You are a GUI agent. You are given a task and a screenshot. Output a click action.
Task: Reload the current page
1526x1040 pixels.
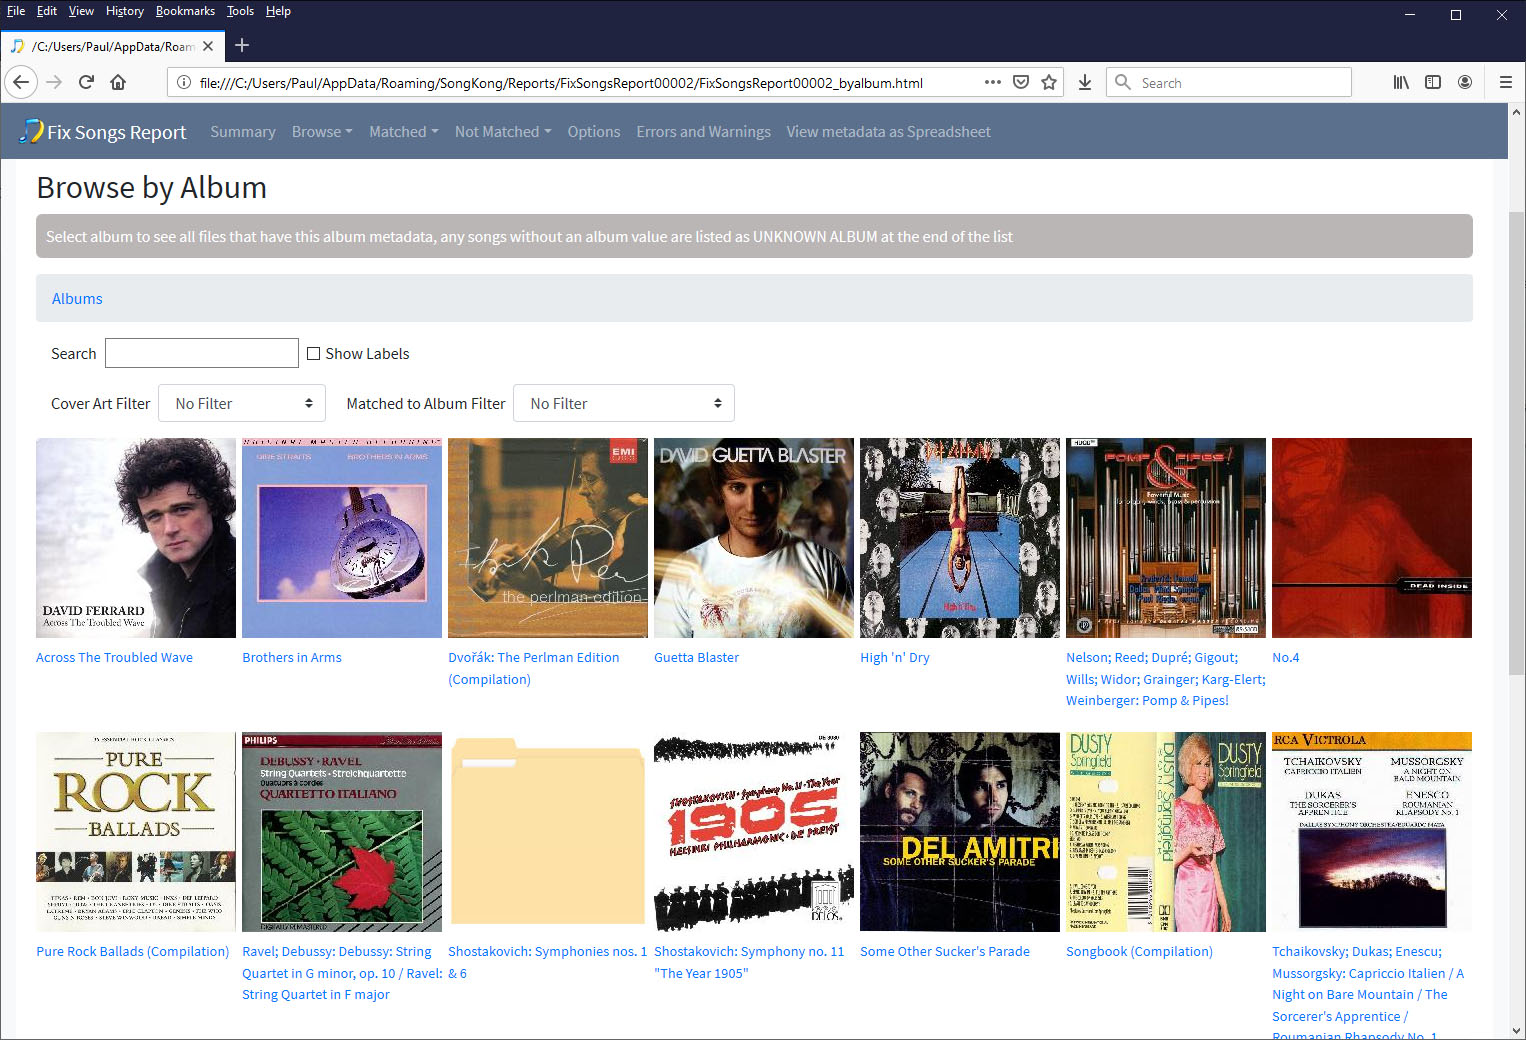point(86,82)
